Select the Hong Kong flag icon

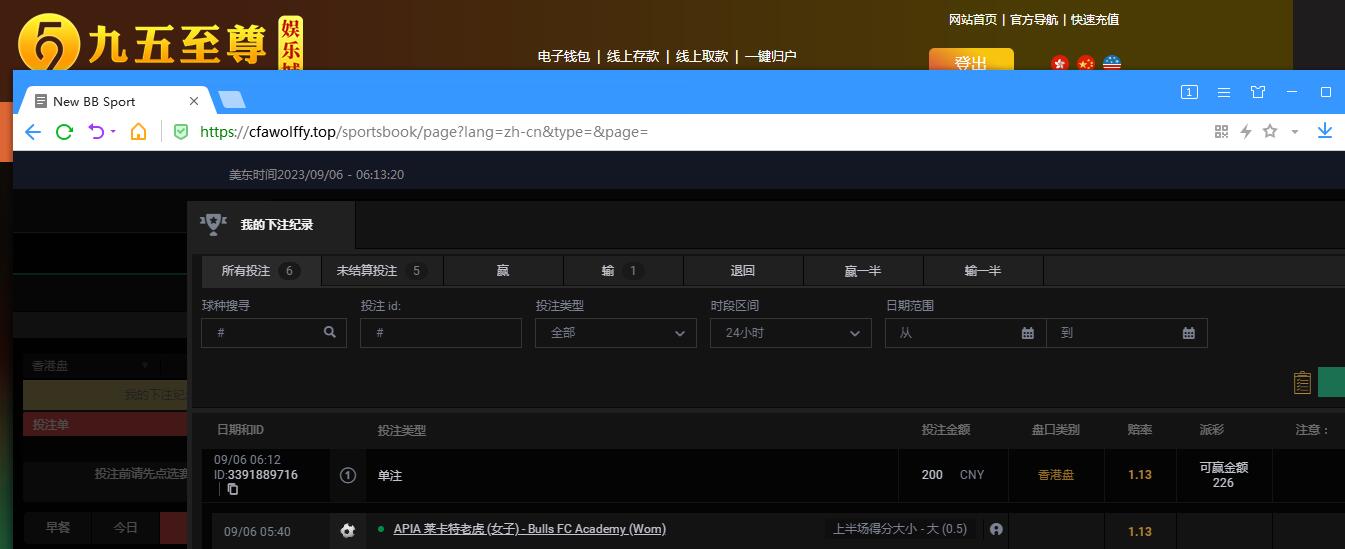tap(1060, 64)
